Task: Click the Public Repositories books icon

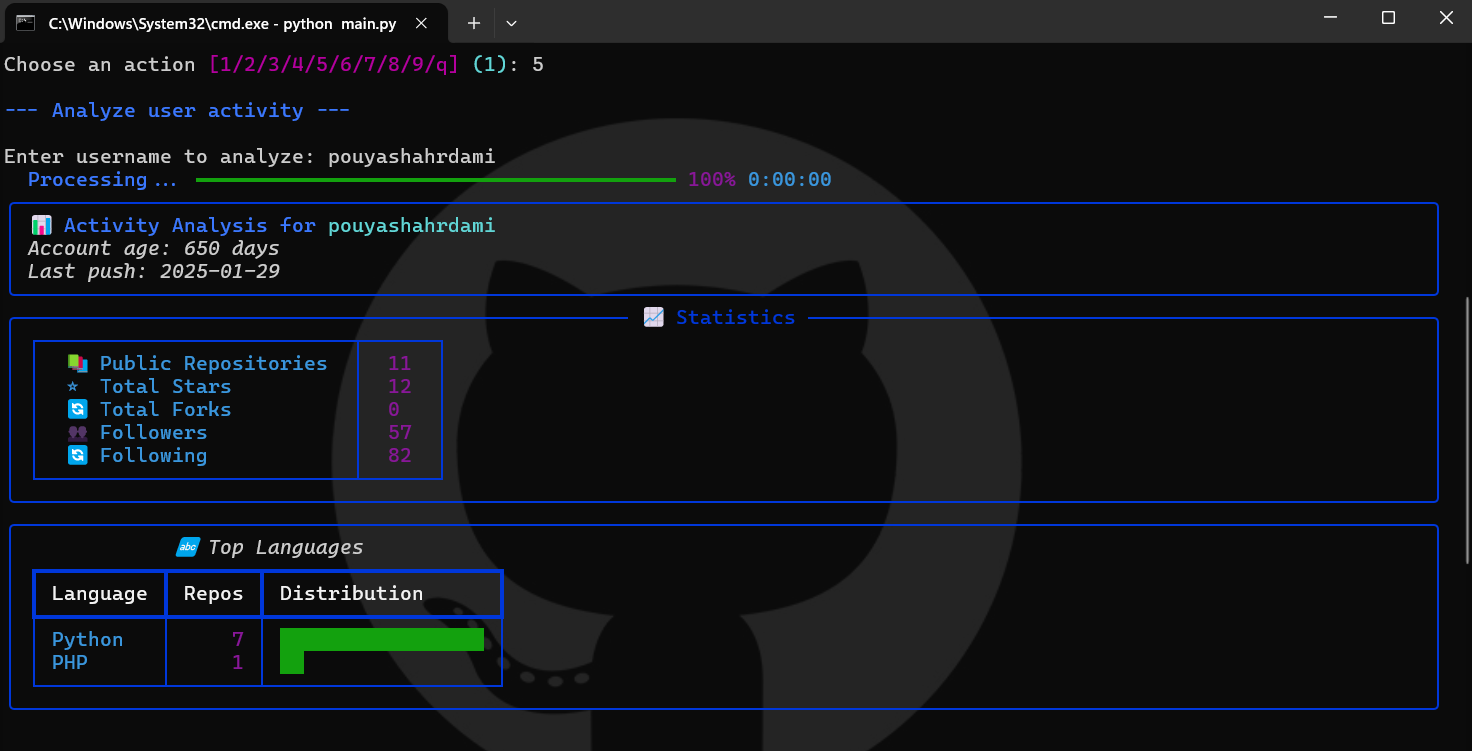Action: point(77,364)
